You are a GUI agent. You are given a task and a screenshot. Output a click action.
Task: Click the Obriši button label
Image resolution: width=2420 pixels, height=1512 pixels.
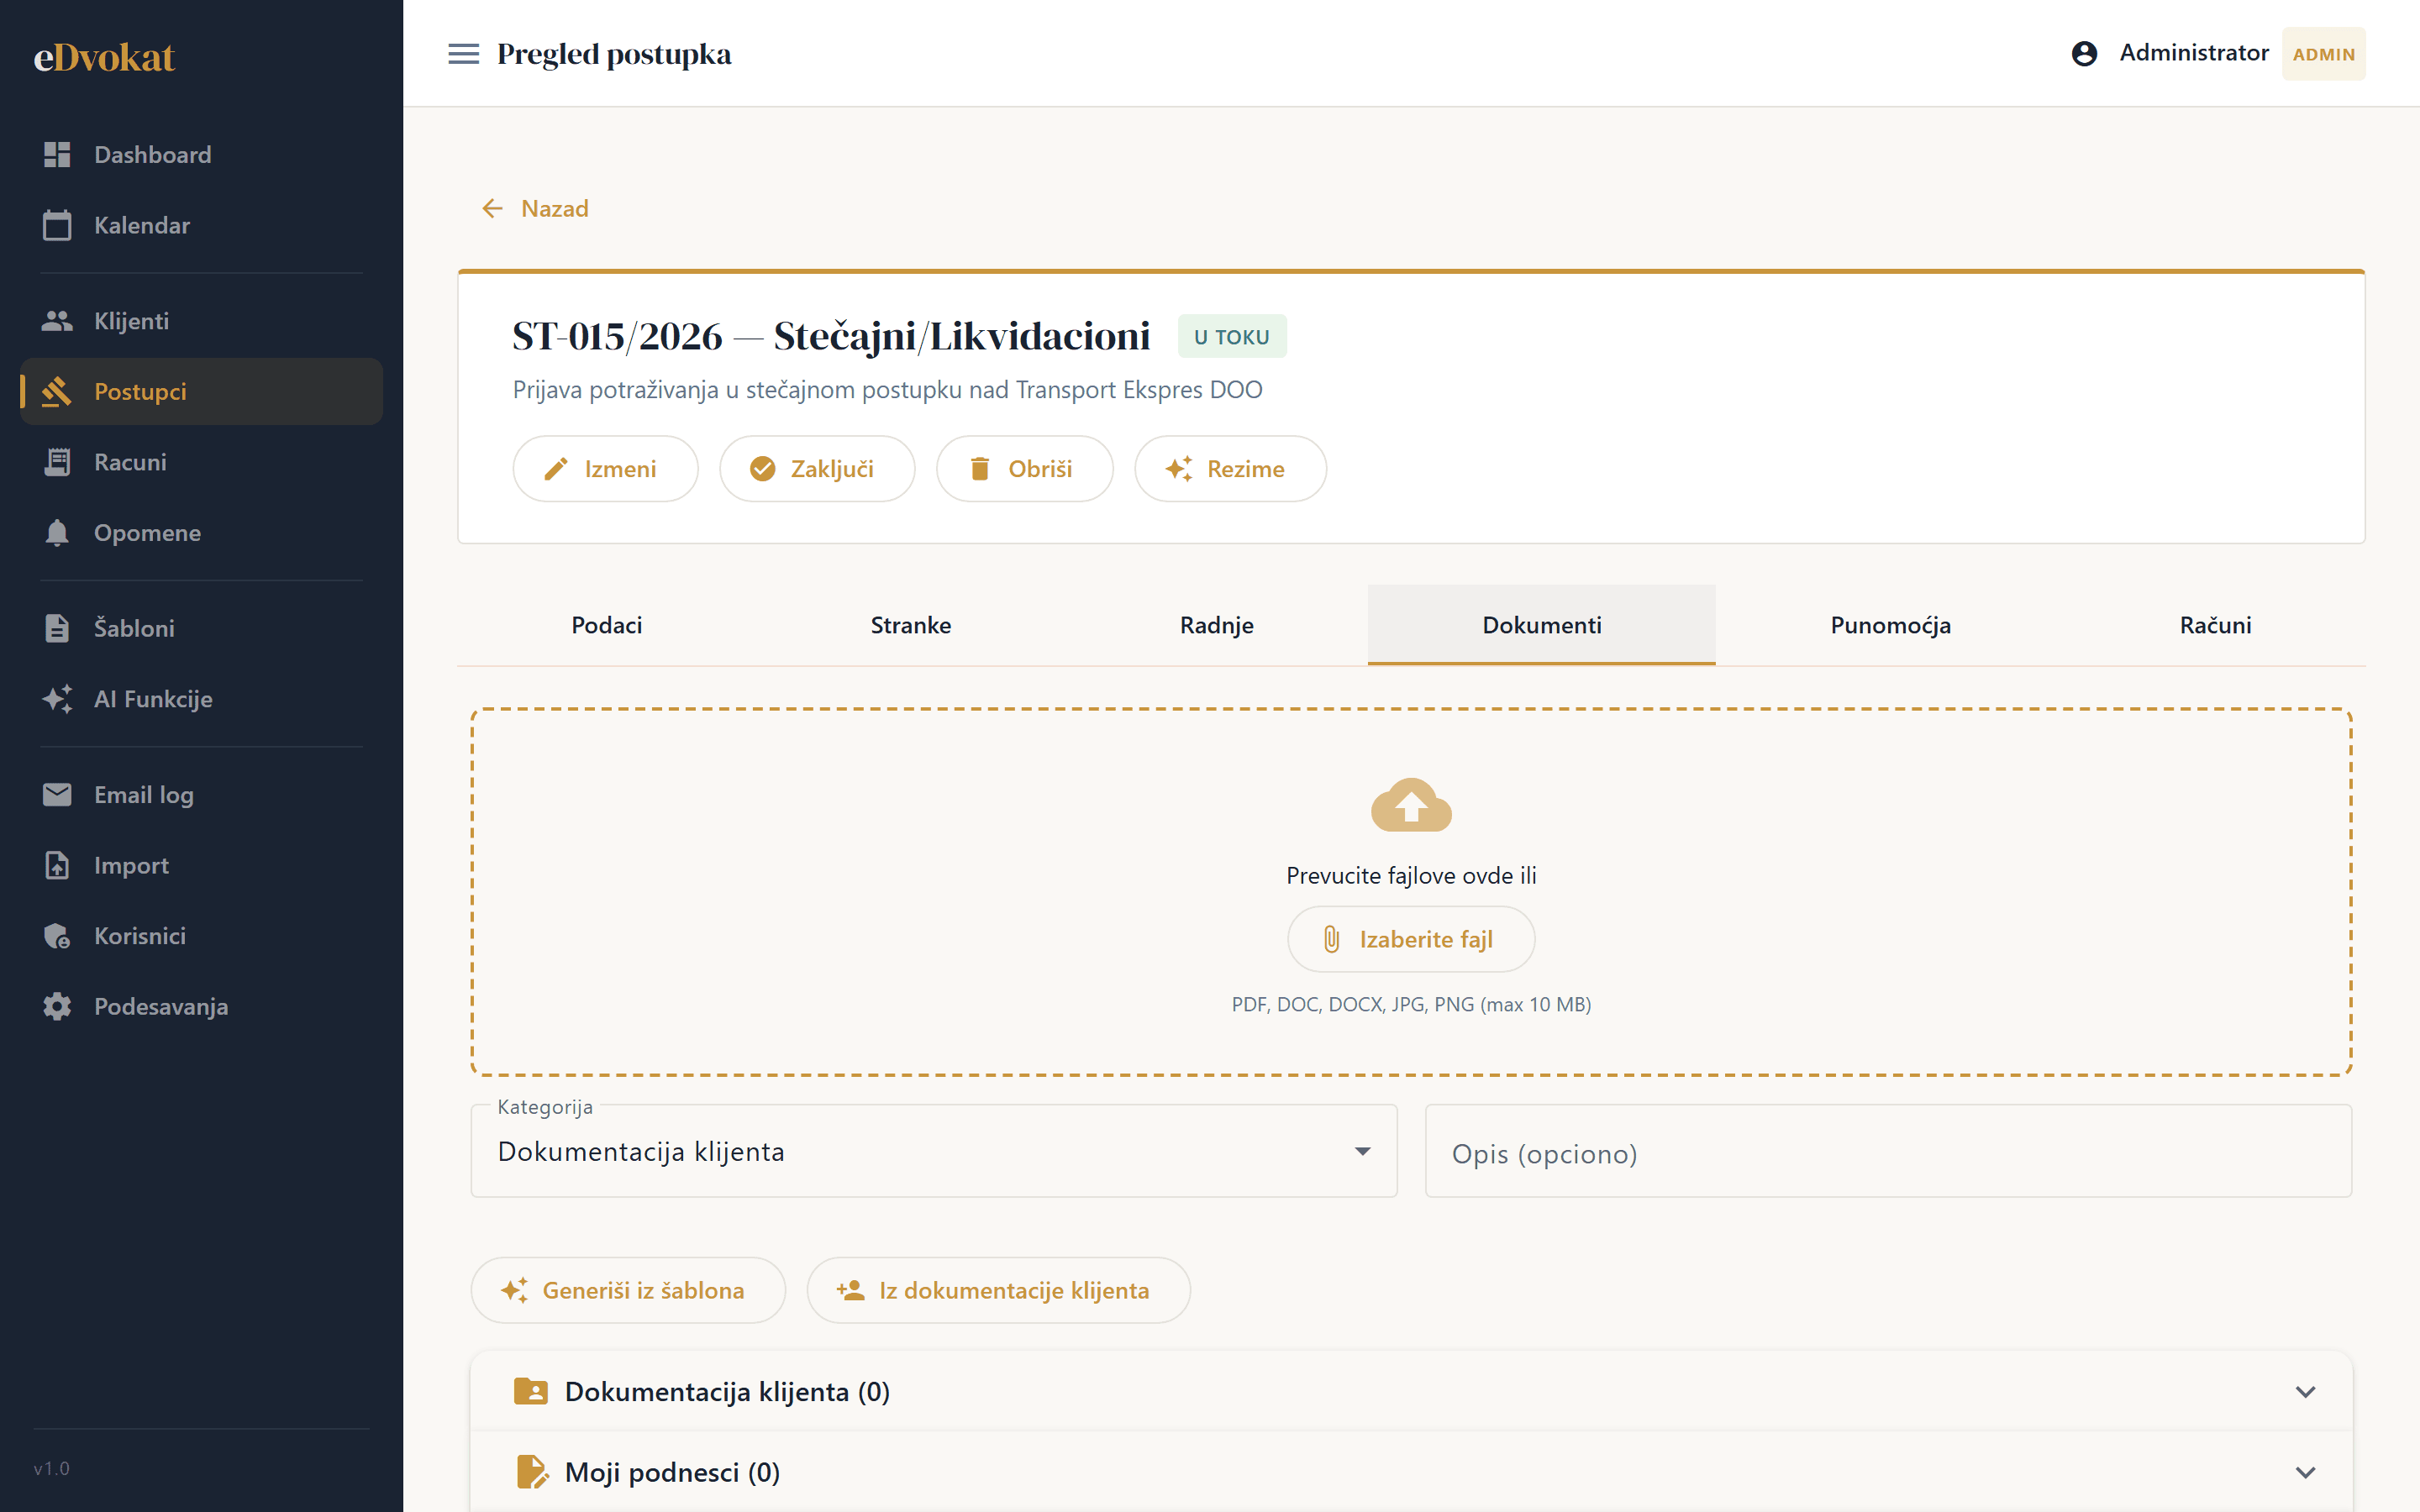[x=1040, y=469]
